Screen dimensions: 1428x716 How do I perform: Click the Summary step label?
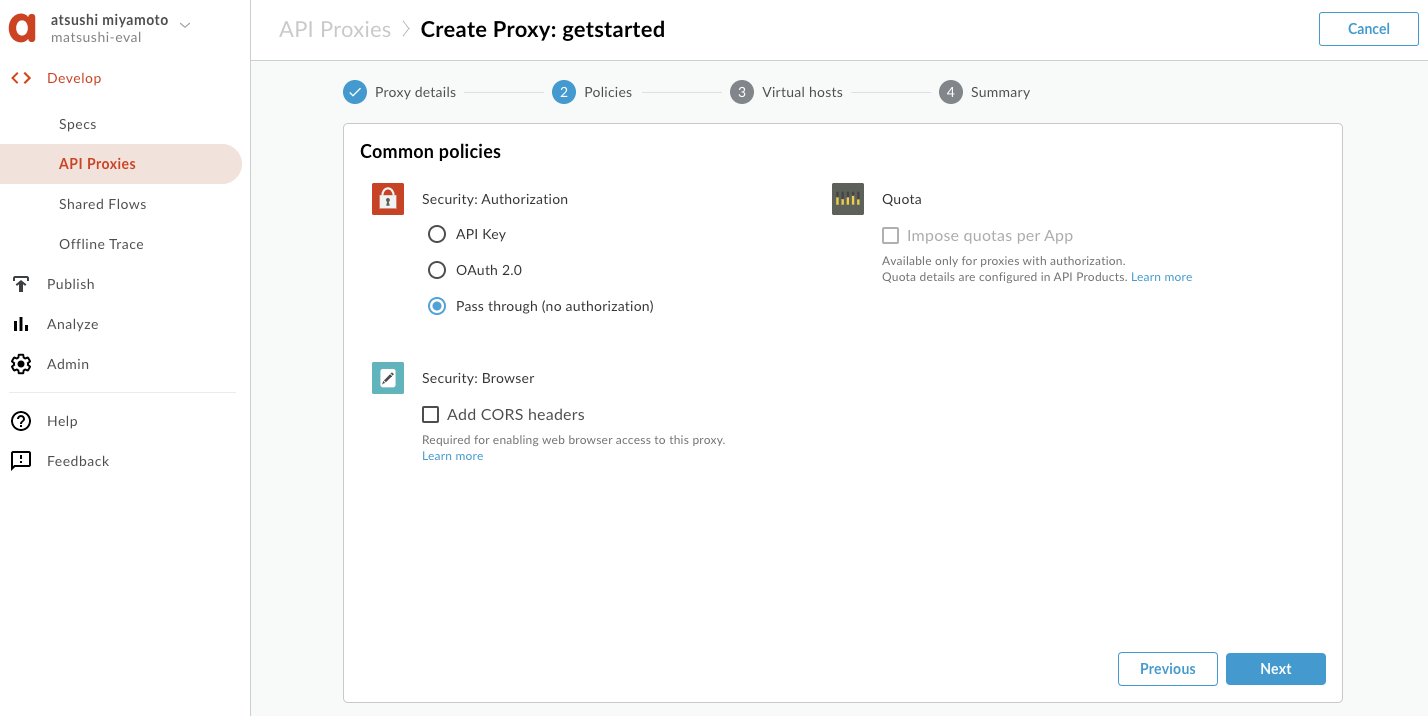click(x=1000, y=92)
